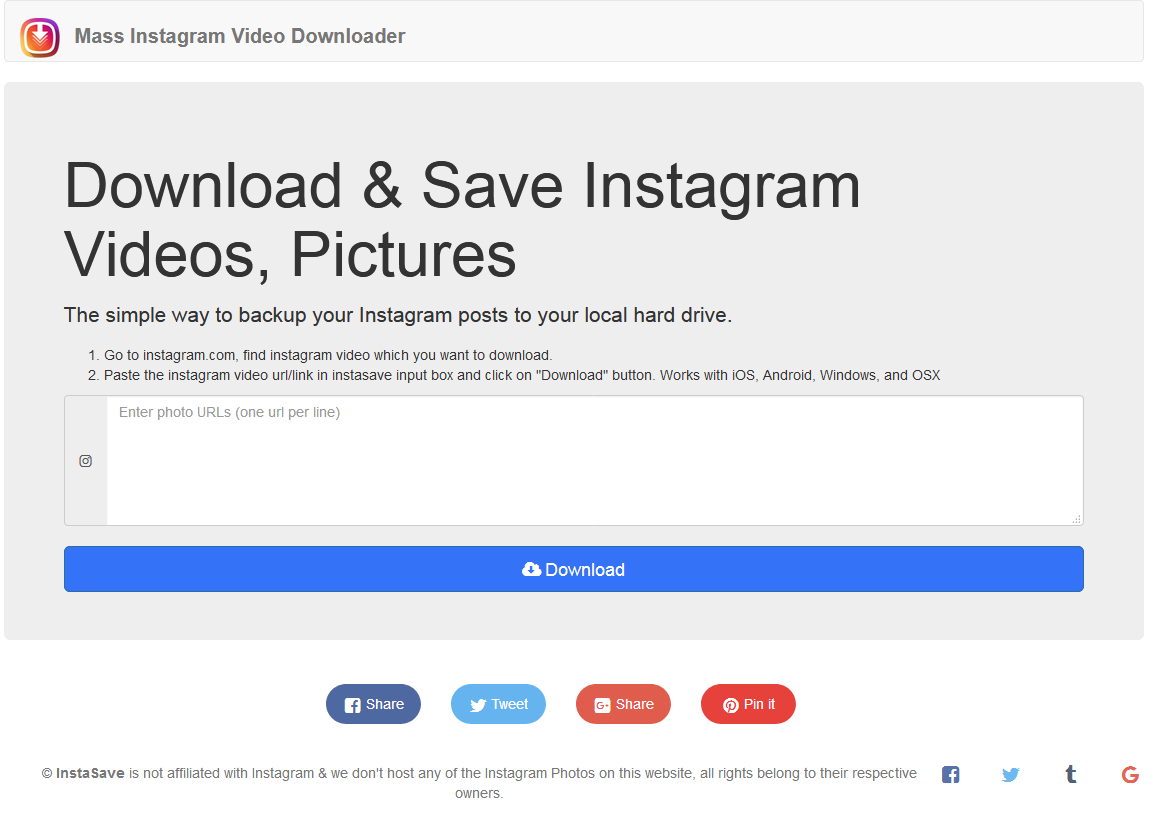
Task: Click the Pin it button
Action: pos(748,704)
